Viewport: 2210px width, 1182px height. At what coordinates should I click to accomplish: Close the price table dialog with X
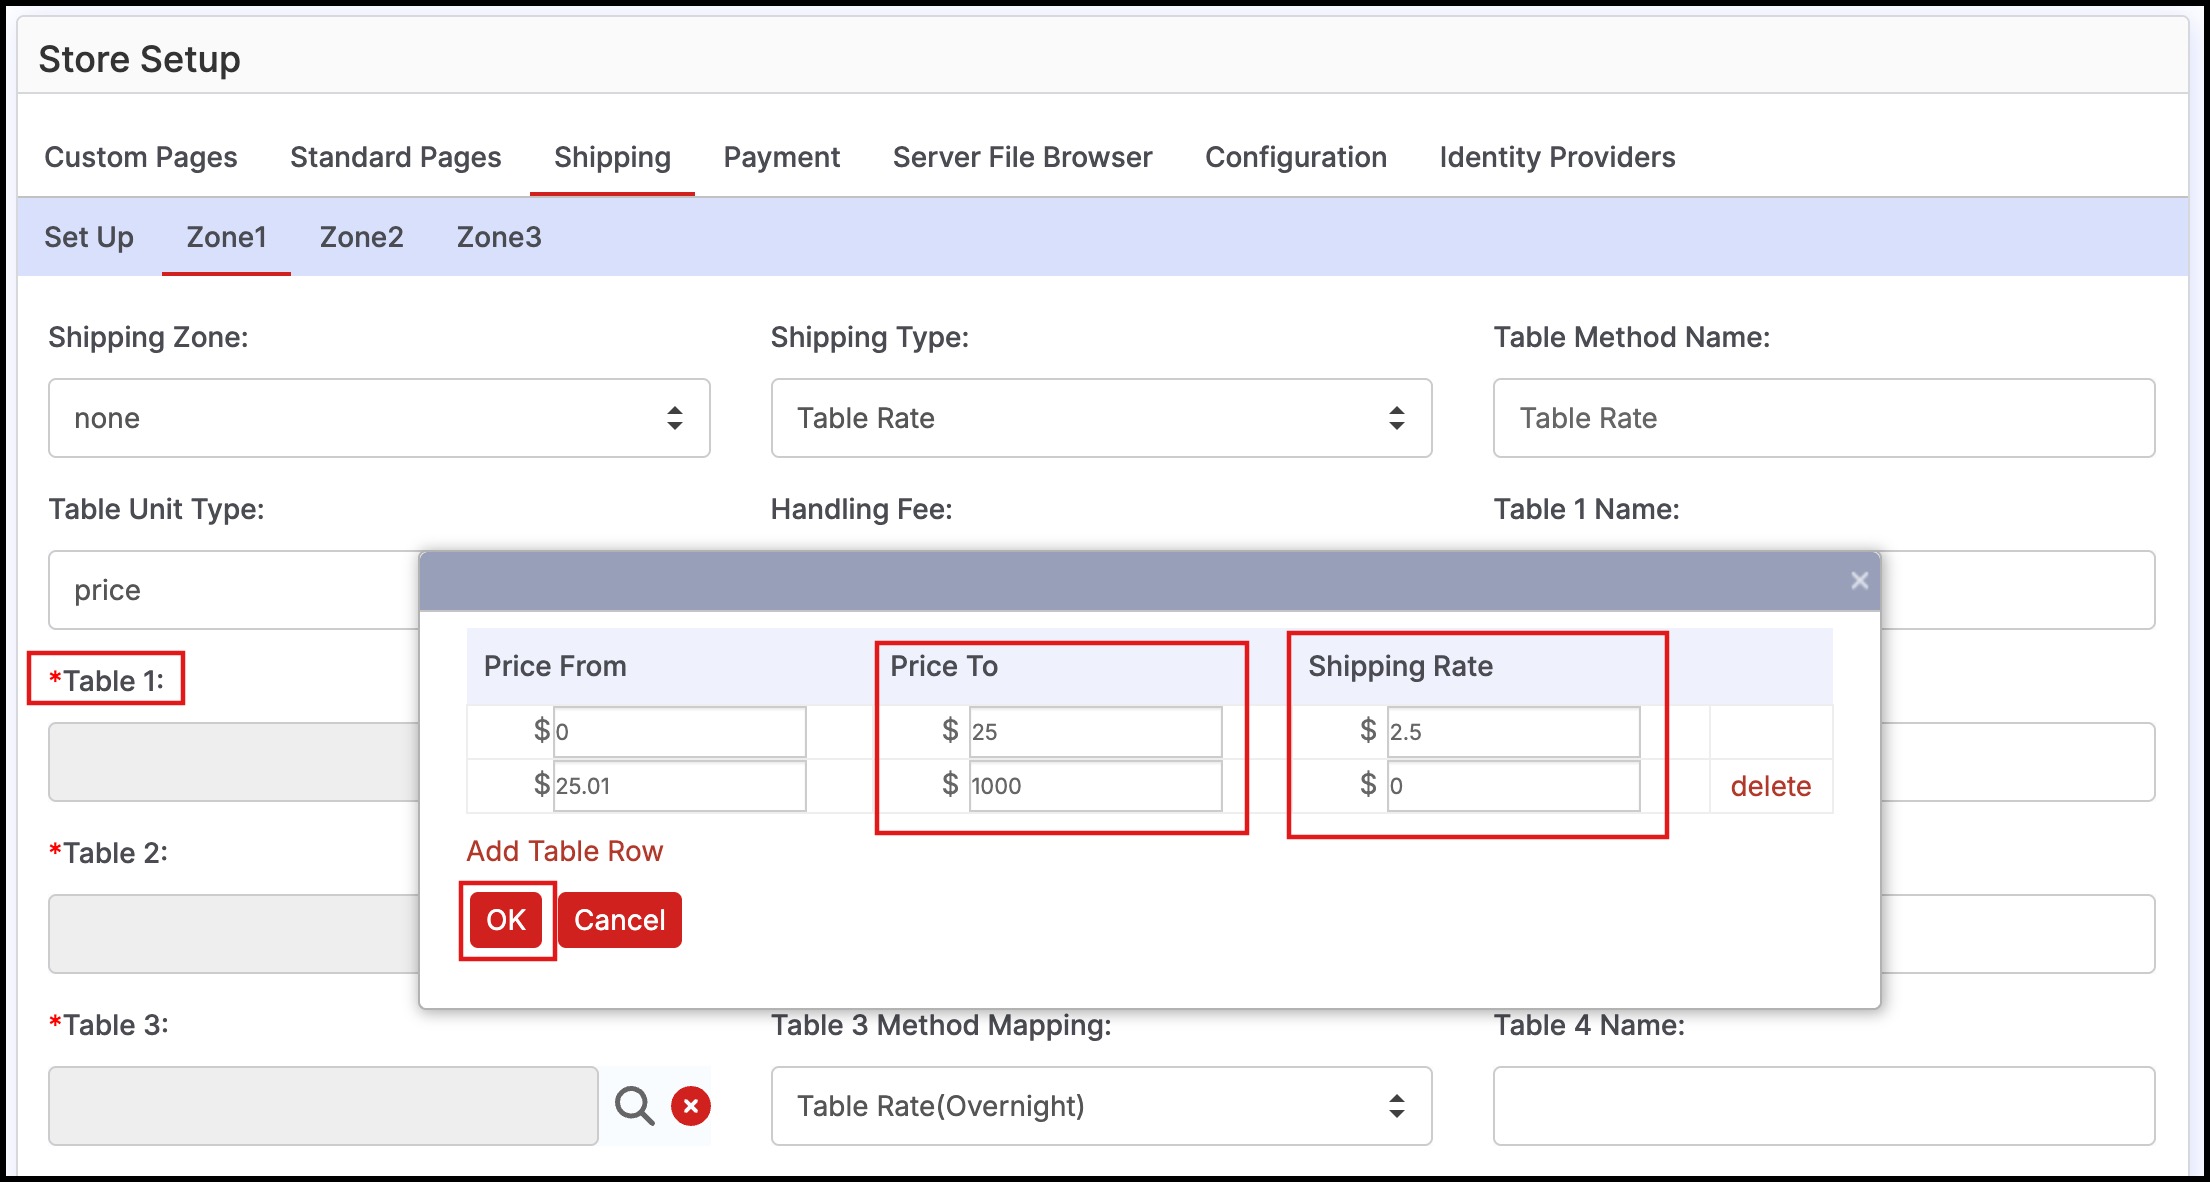(1859, 581)
